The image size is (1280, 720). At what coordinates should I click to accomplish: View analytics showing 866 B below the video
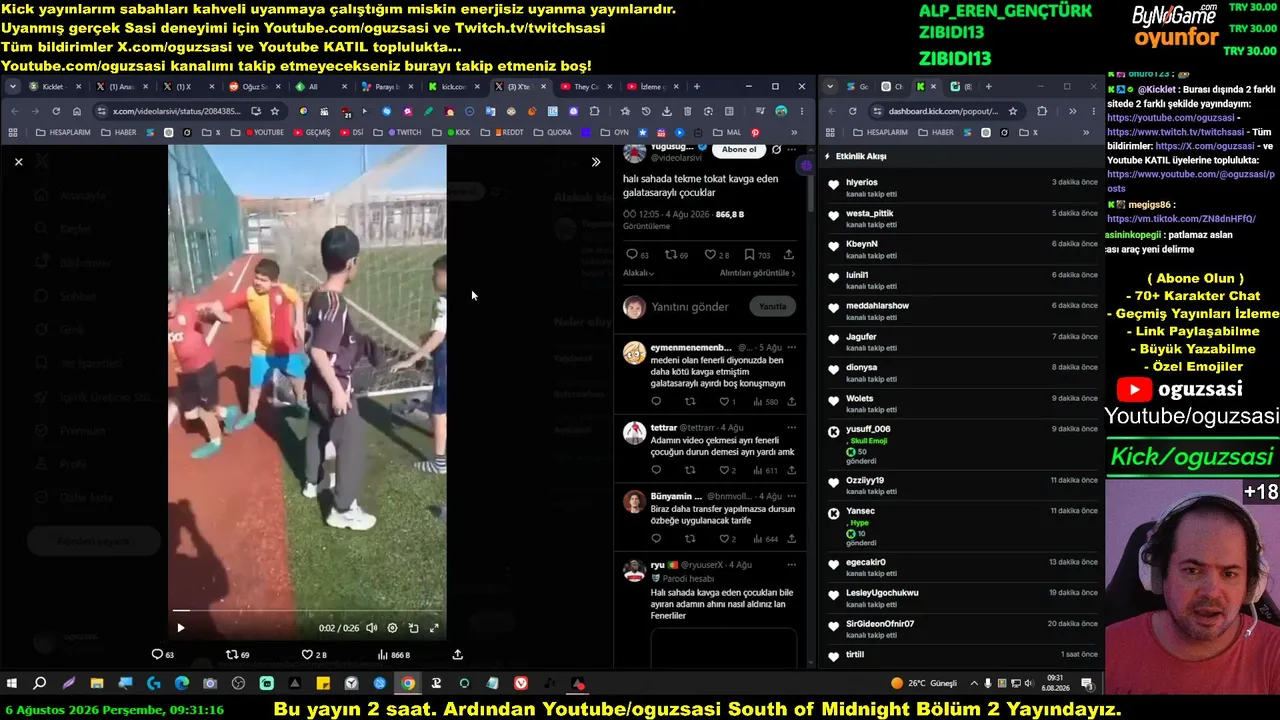(393, 655)
